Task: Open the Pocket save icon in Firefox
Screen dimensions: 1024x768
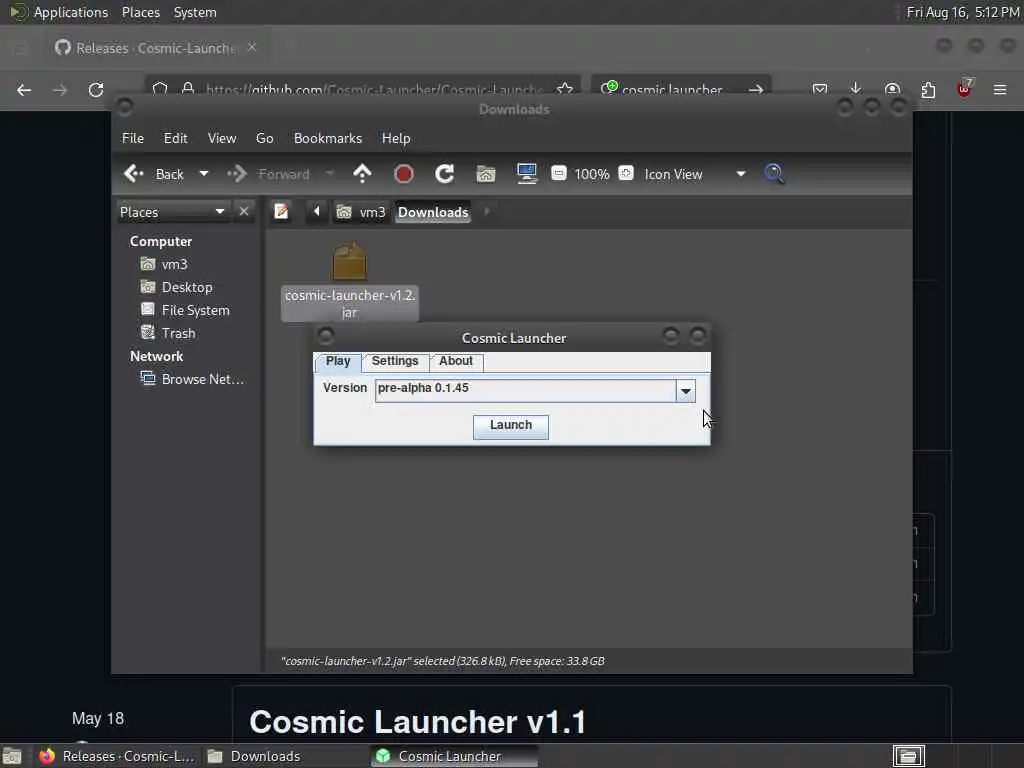Action: [x=820, y=89]
